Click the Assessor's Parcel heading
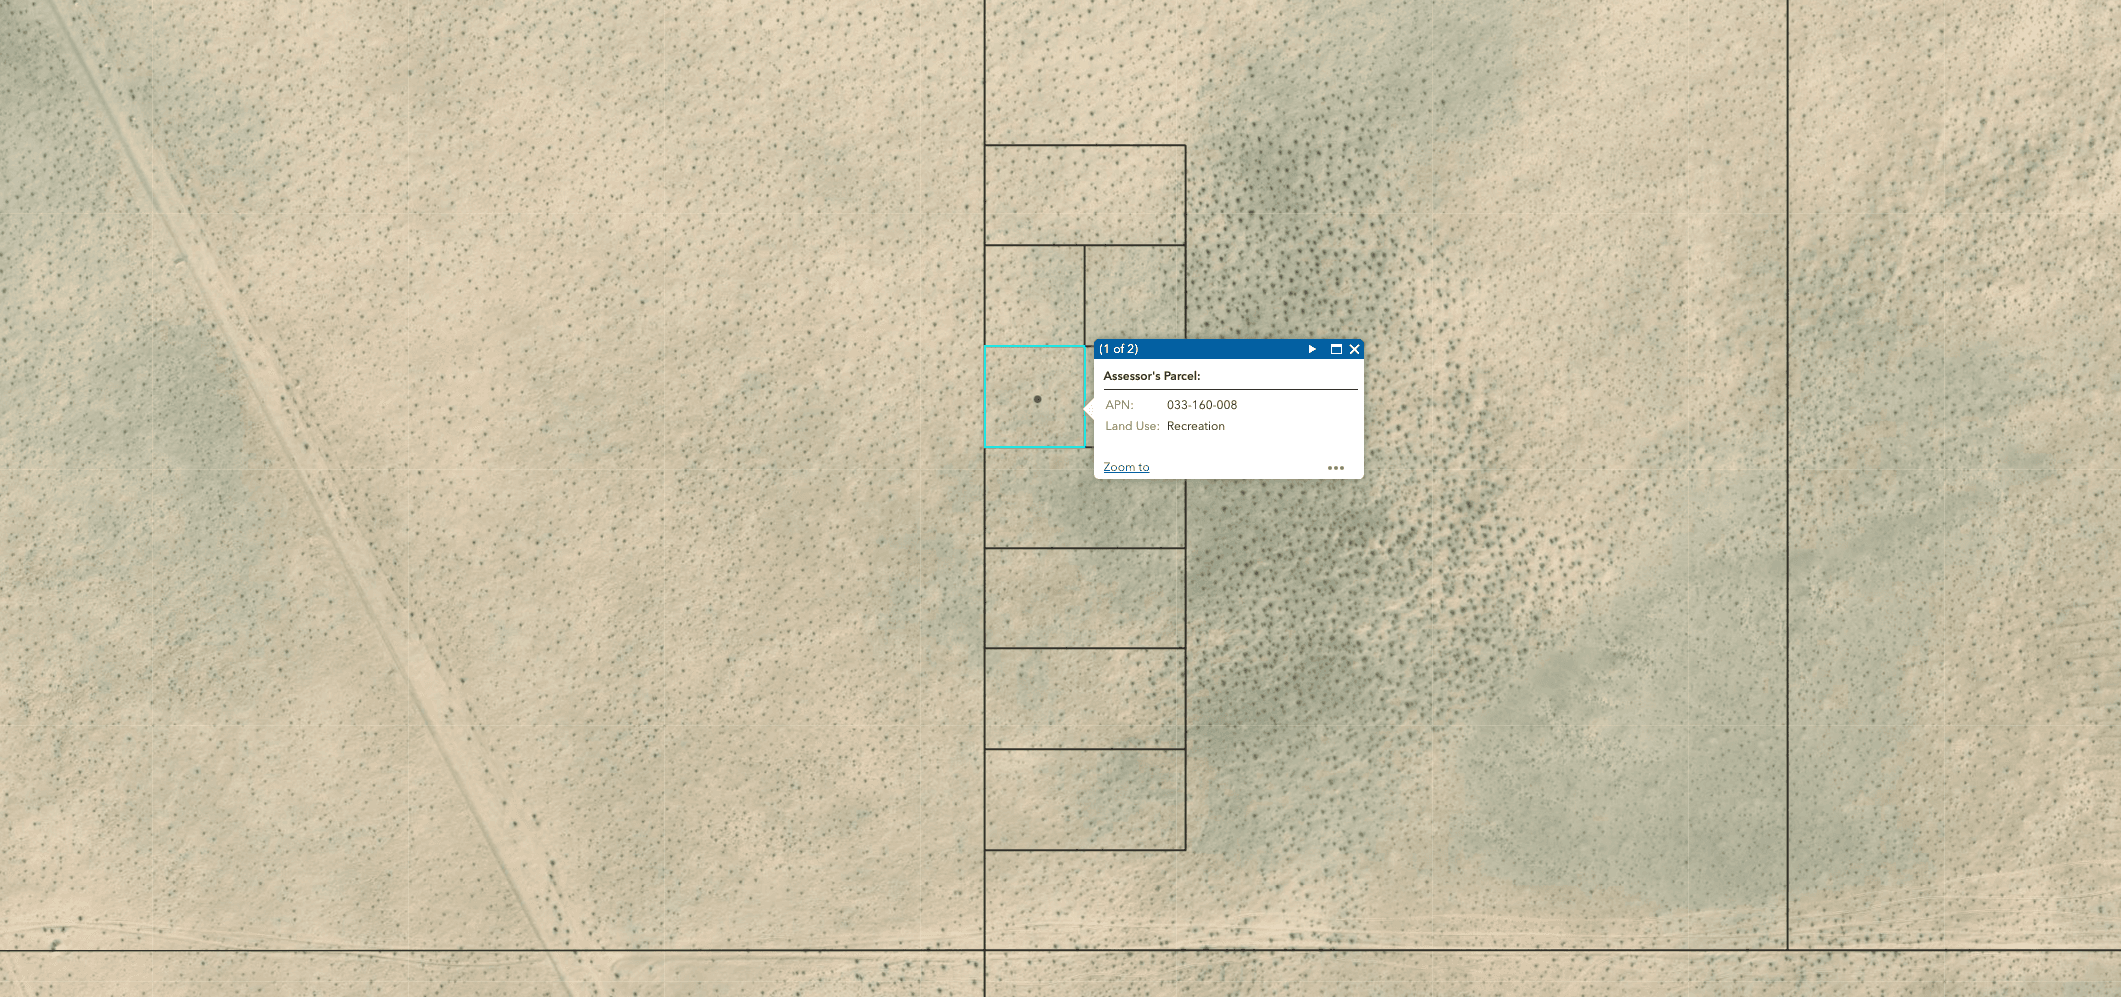 coord(1152,376)
